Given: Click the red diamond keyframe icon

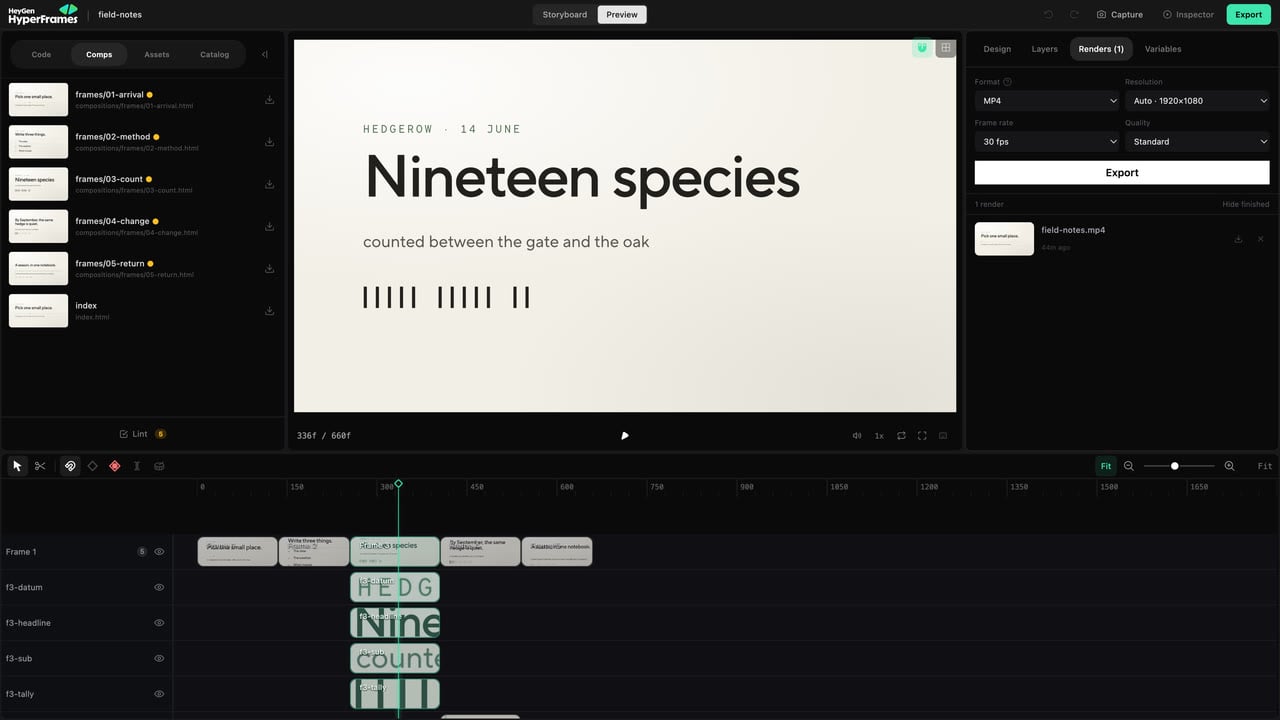Looking at the screenshot, I should tap(114, 466).
